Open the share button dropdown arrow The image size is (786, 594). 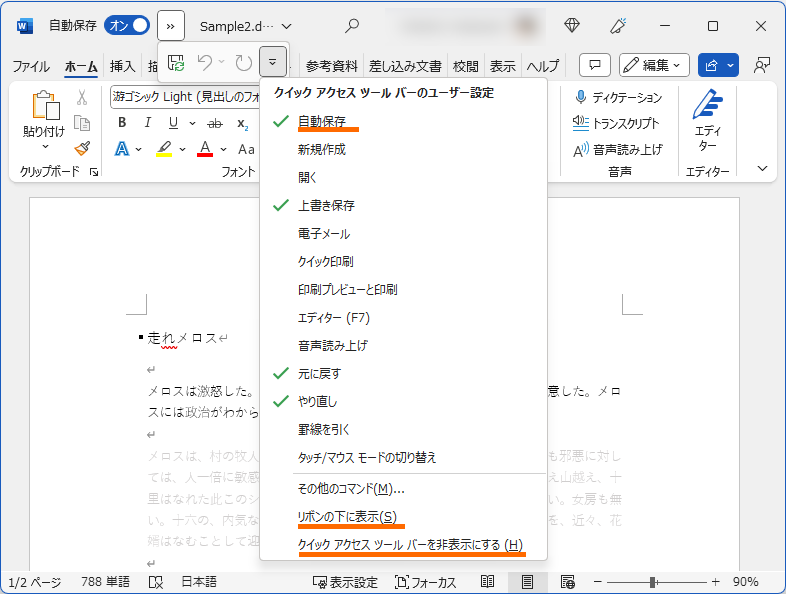point(731,65)
